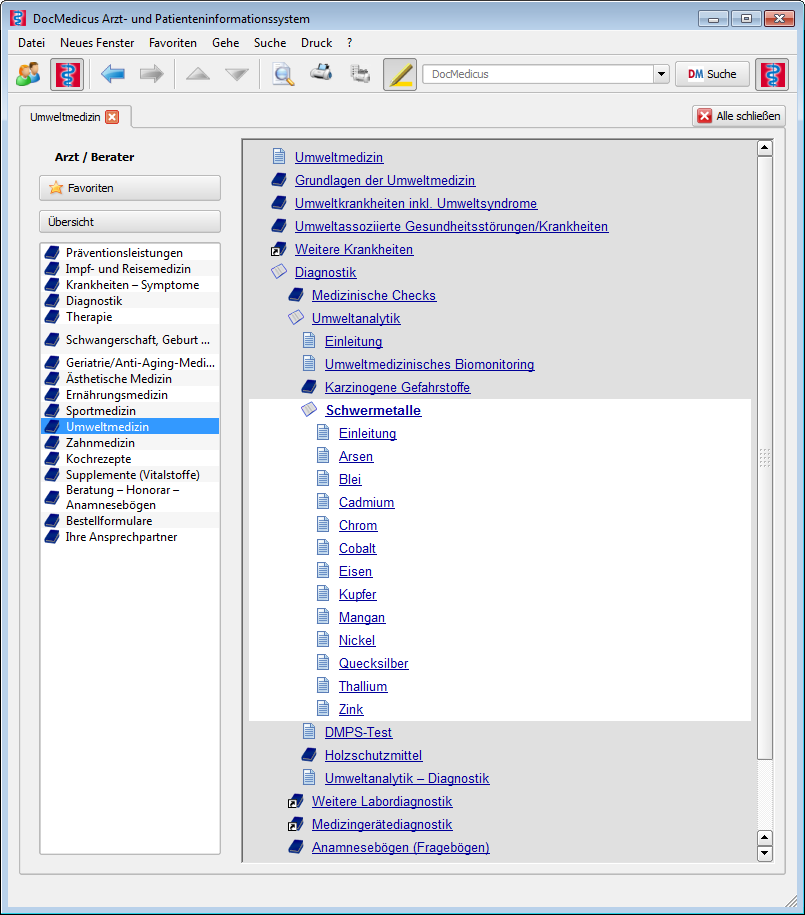Collapse Diagnostik via its open-book icon
Screen dimensions: 805x915
pos(279,271)
